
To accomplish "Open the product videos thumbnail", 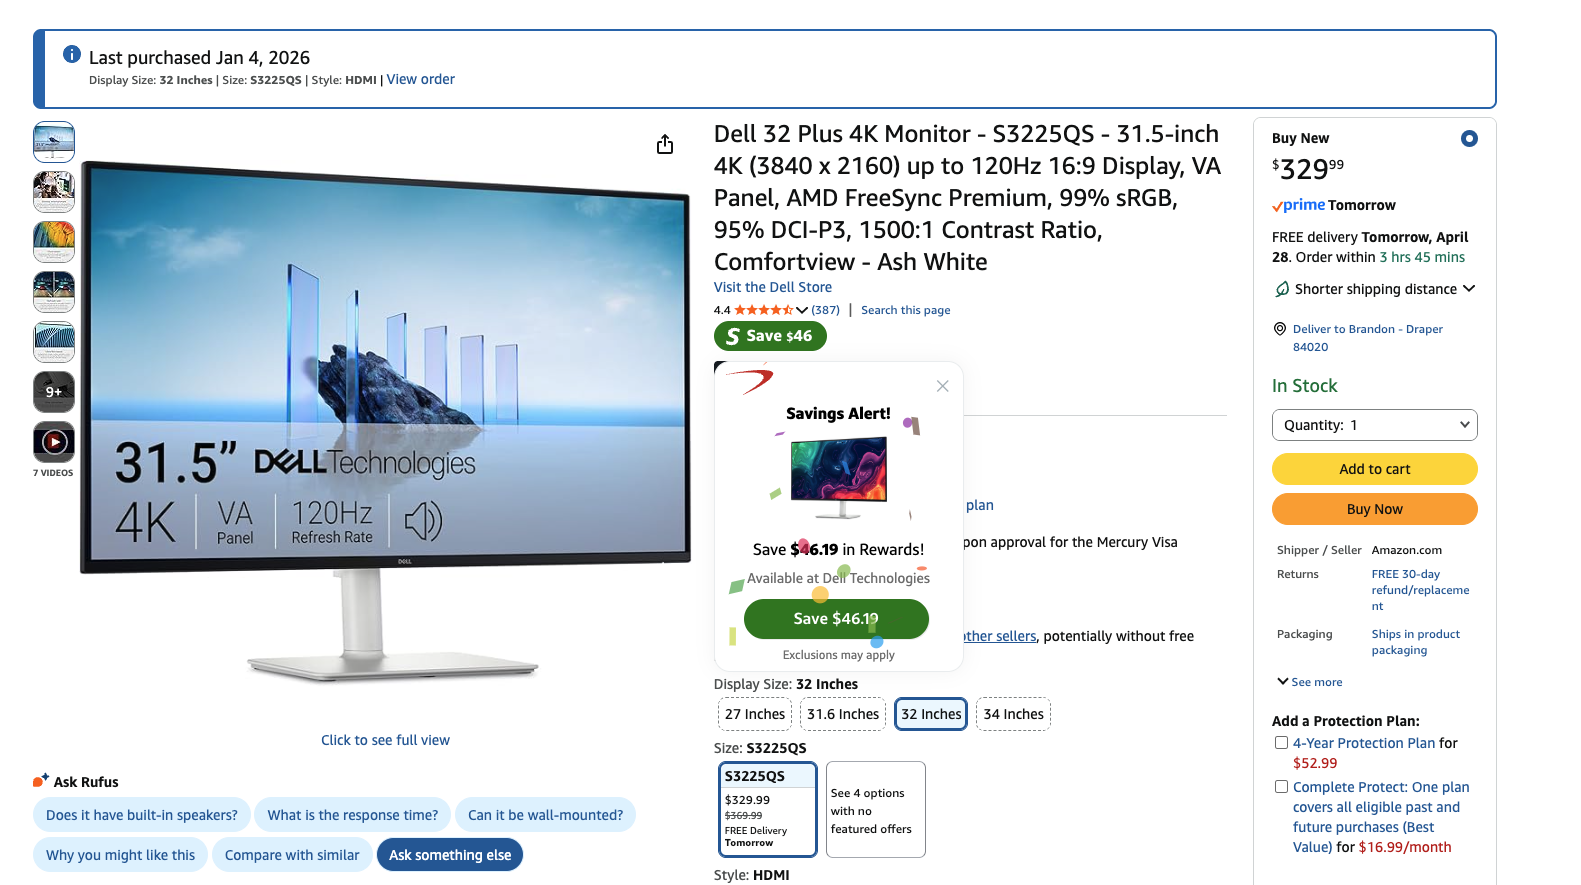I will pos(54,442).
